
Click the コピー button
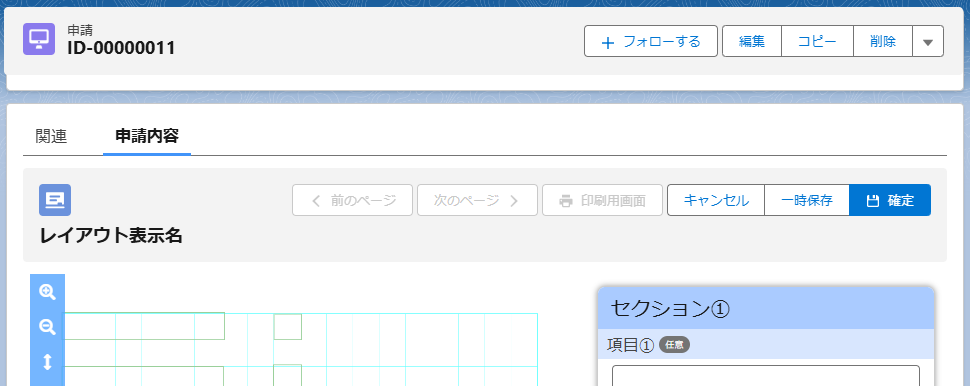click(817, 41)
